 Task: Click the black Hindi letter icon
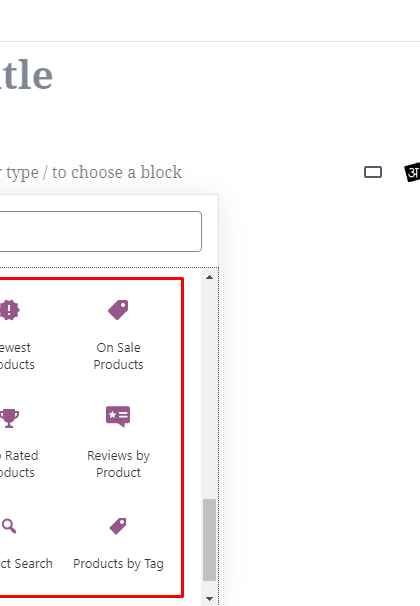[412, 172]
